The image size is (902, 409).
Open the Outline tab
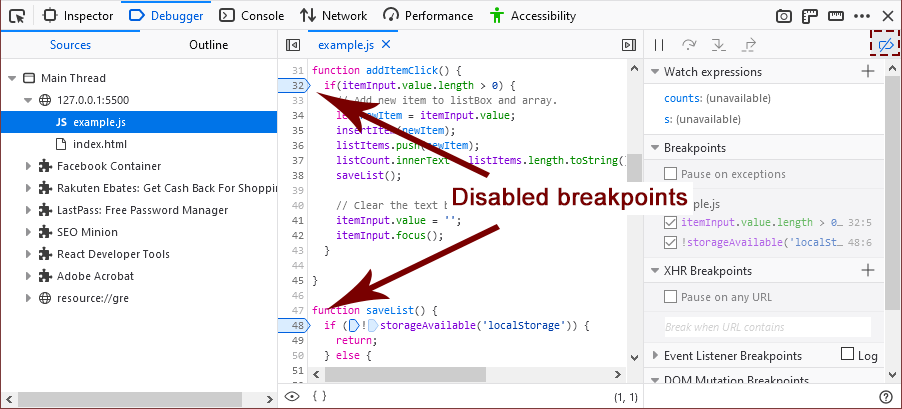click(x=208, y=45)
